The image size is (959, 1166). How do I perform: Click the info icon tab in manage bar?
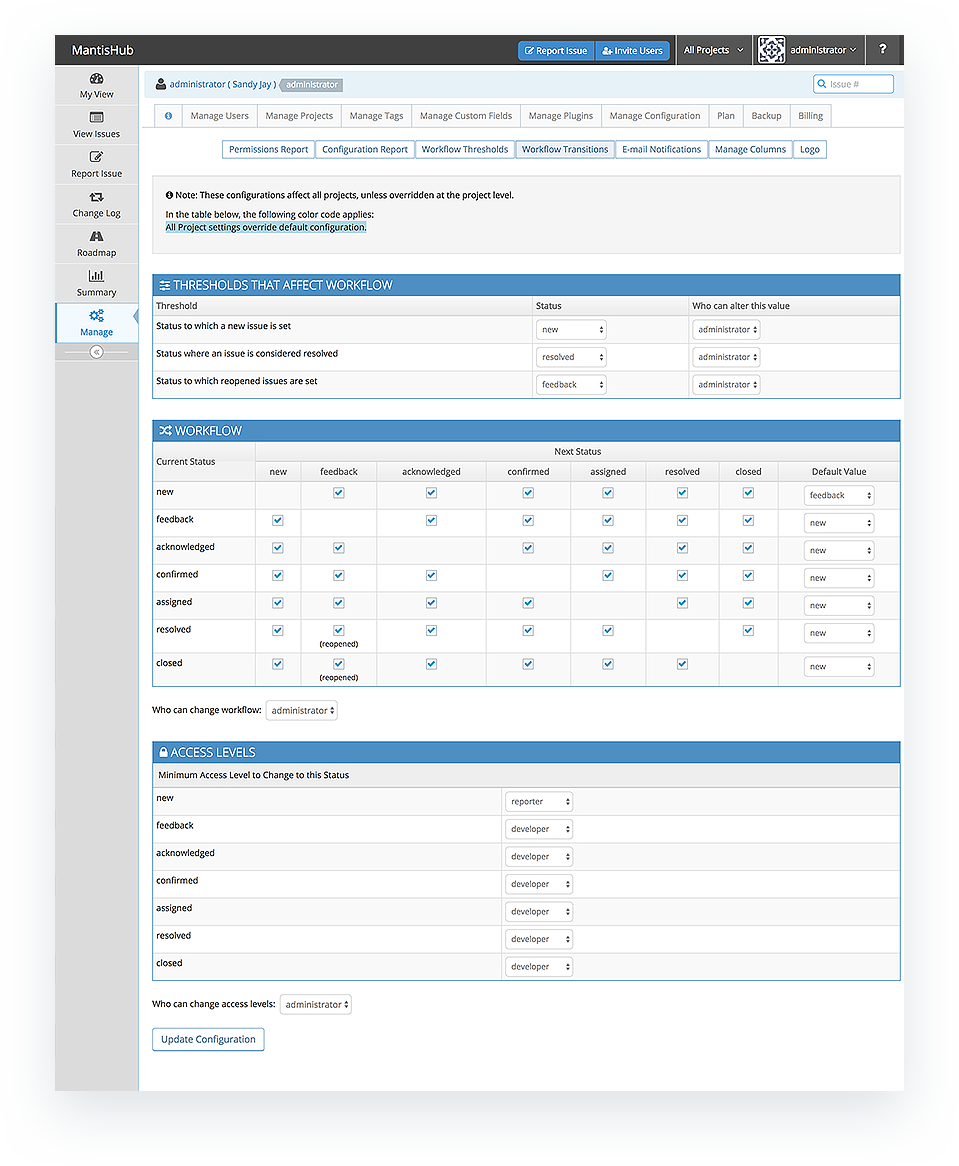pos(169,116)
